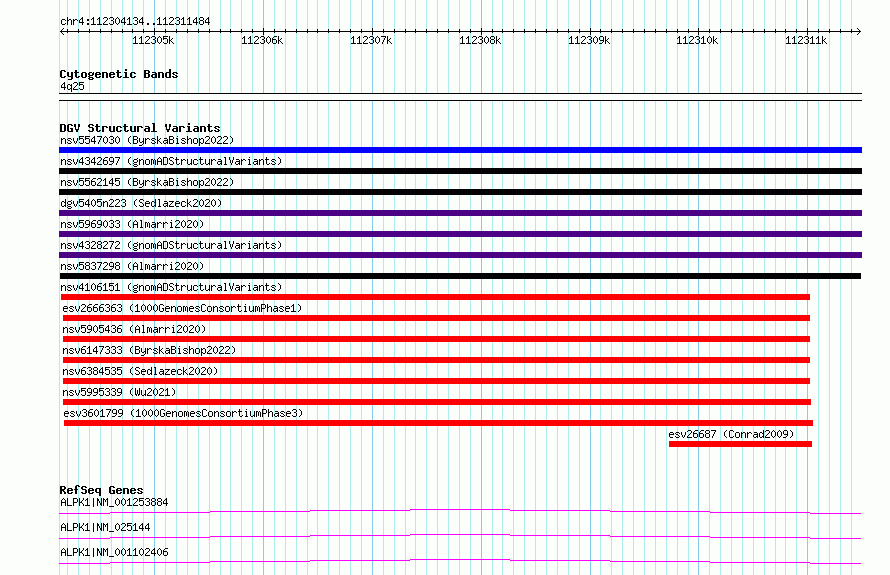
Task: Click the black bar for nsv5837298
Action: 460,276
